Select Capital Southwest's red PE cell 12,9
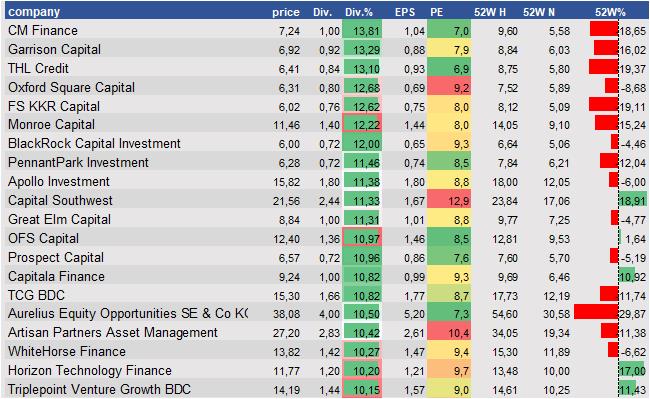The height and width of the screenshot is (399, 650). point(449,201)
